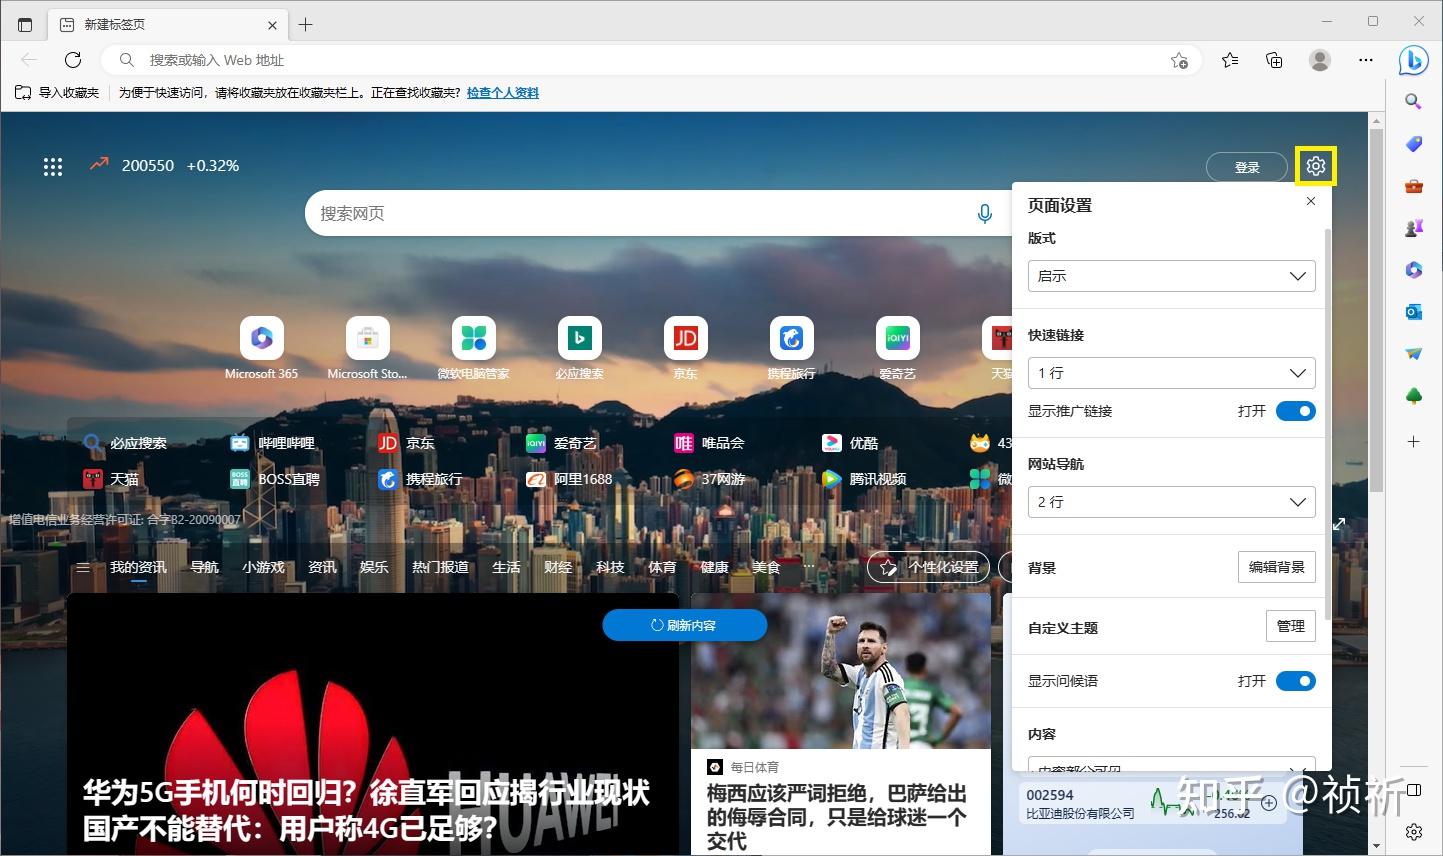Click the 刷新内容 refresh button
This screenshot has height=856, width=1443.
pyautogui.click(x=685, y=625)
